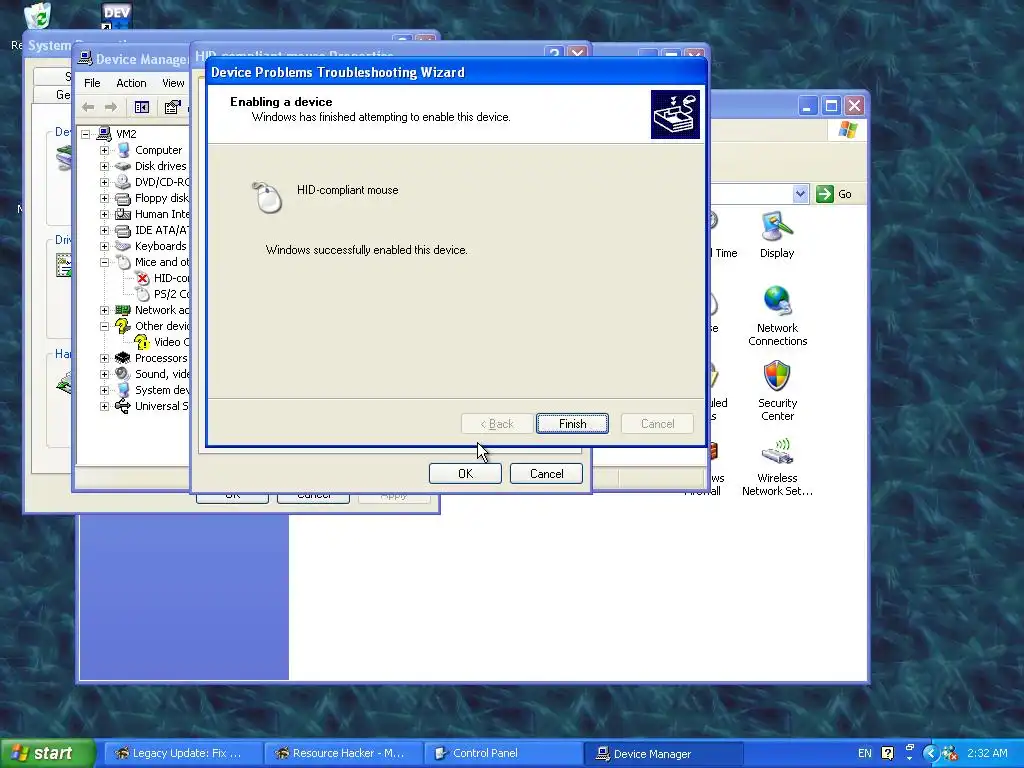Click the help question mark tray icon
The width and height of the screenshot is (1024, 768).
tap(888, 754)
